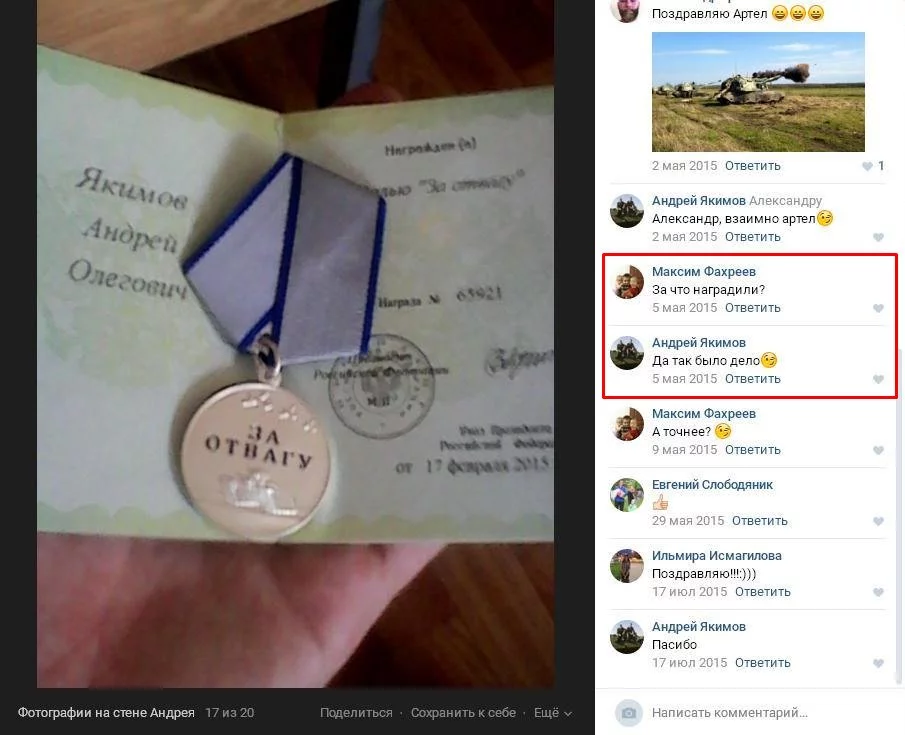Open 'Фотографии на стене Андрея' album link
Image resolution: width=905 pixels, height=735 pixels.
[106, 713]
